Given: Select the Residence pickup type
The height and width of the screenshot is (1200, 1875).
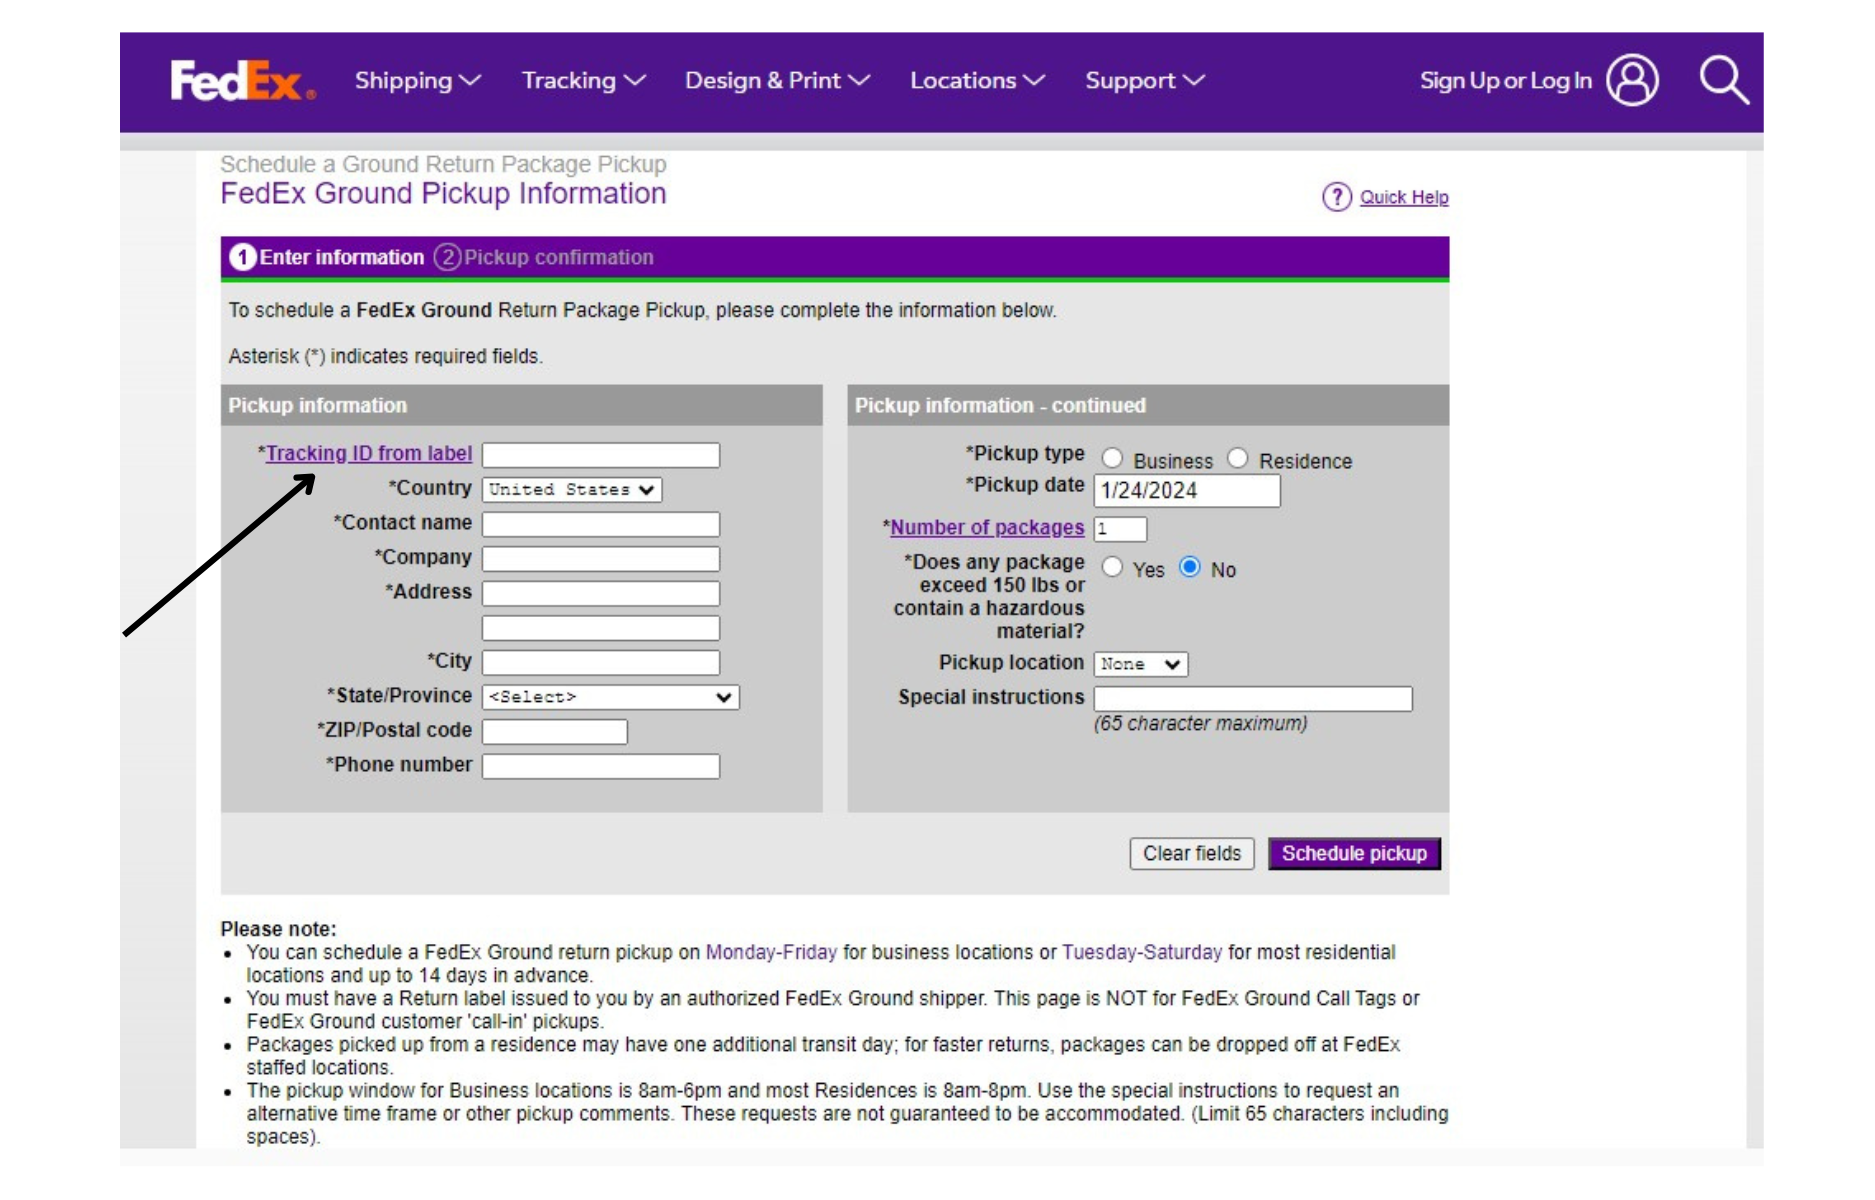Looking at the screenshot, I should pos(1238,458).
